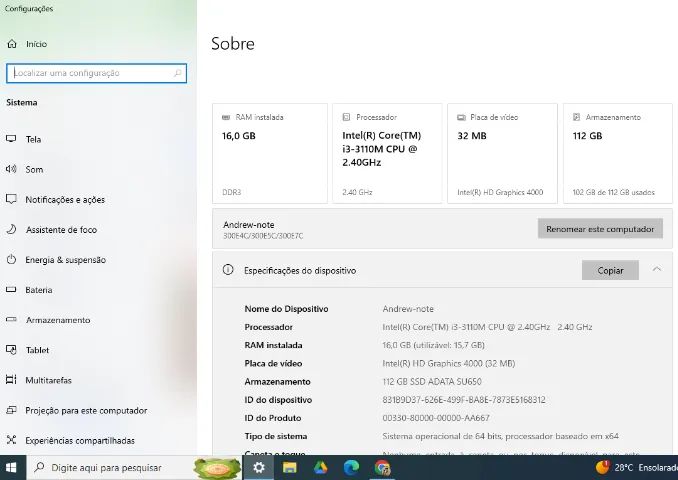The image size is (678, 480).
Task: Open Assistente de foco moon icon
Action: click(x=11, y=230)
